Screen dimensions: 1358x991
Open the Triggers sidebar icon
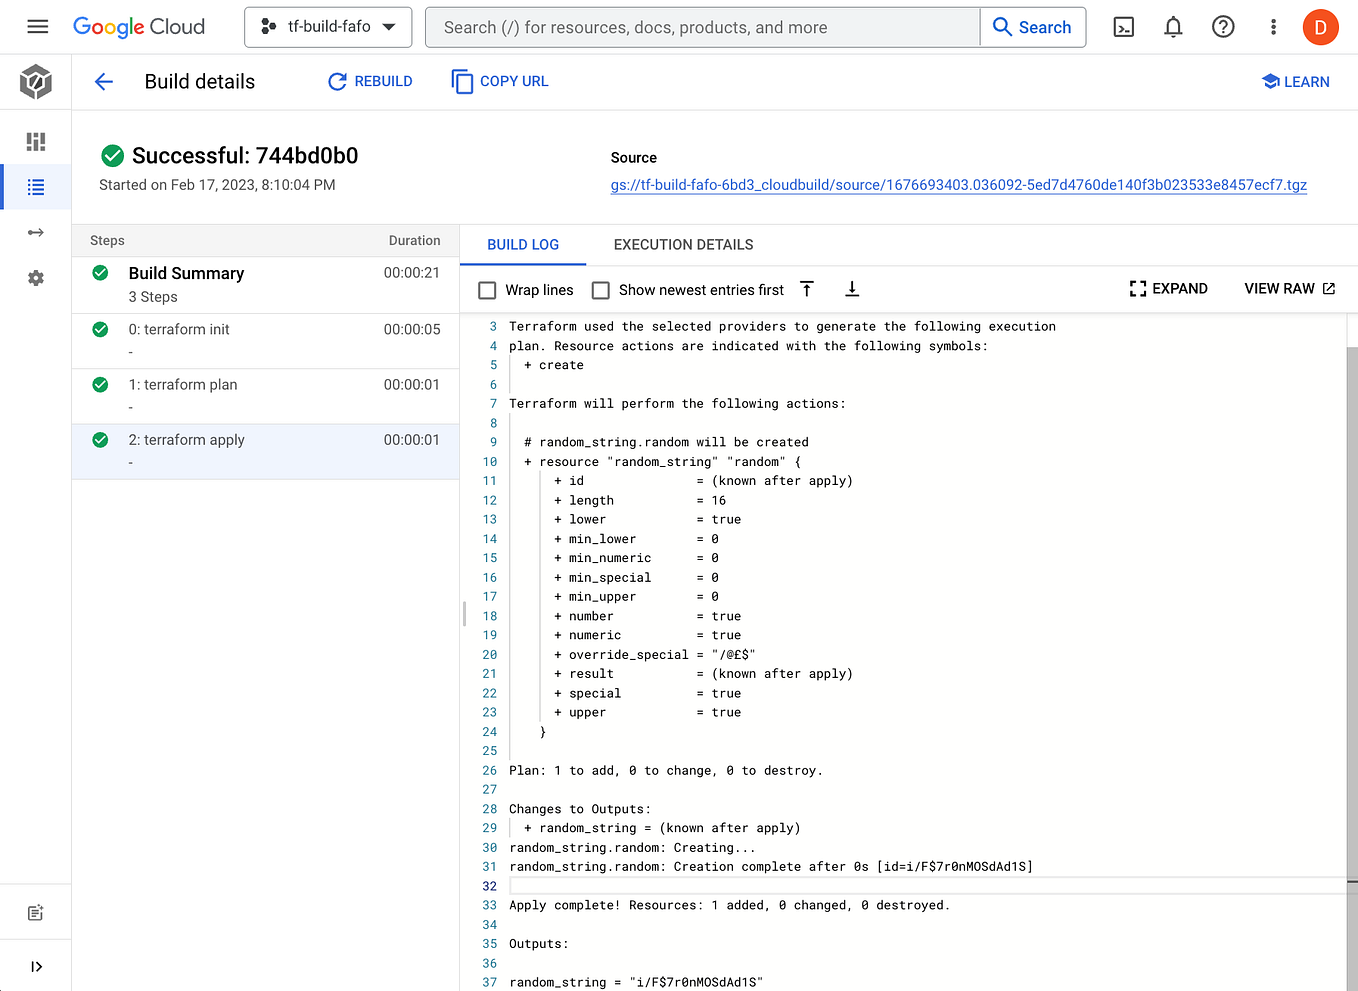click(x=36, y=232)
